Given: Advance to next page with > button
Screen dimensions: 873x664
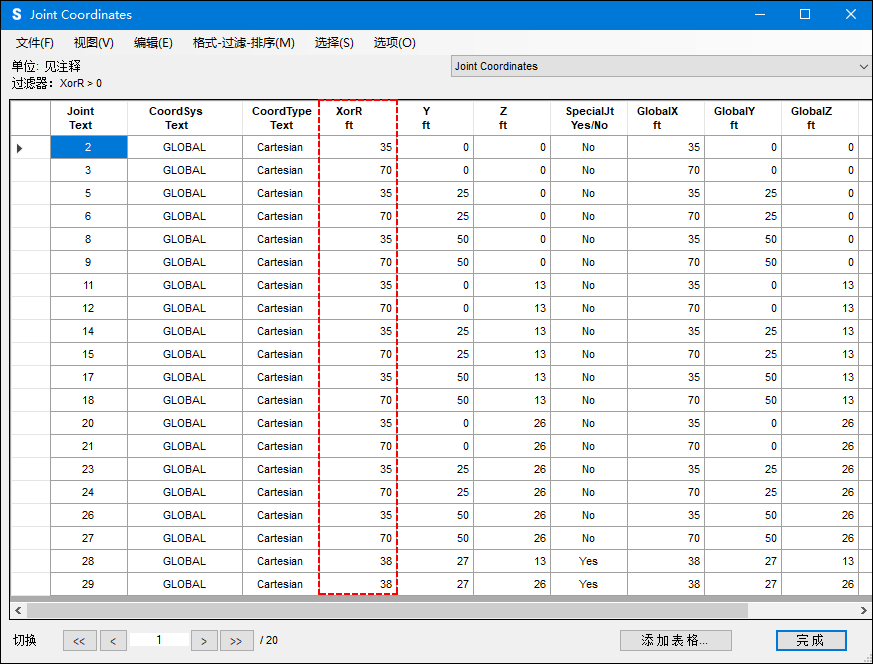Looking at the screenshot, I should point(204,641).
